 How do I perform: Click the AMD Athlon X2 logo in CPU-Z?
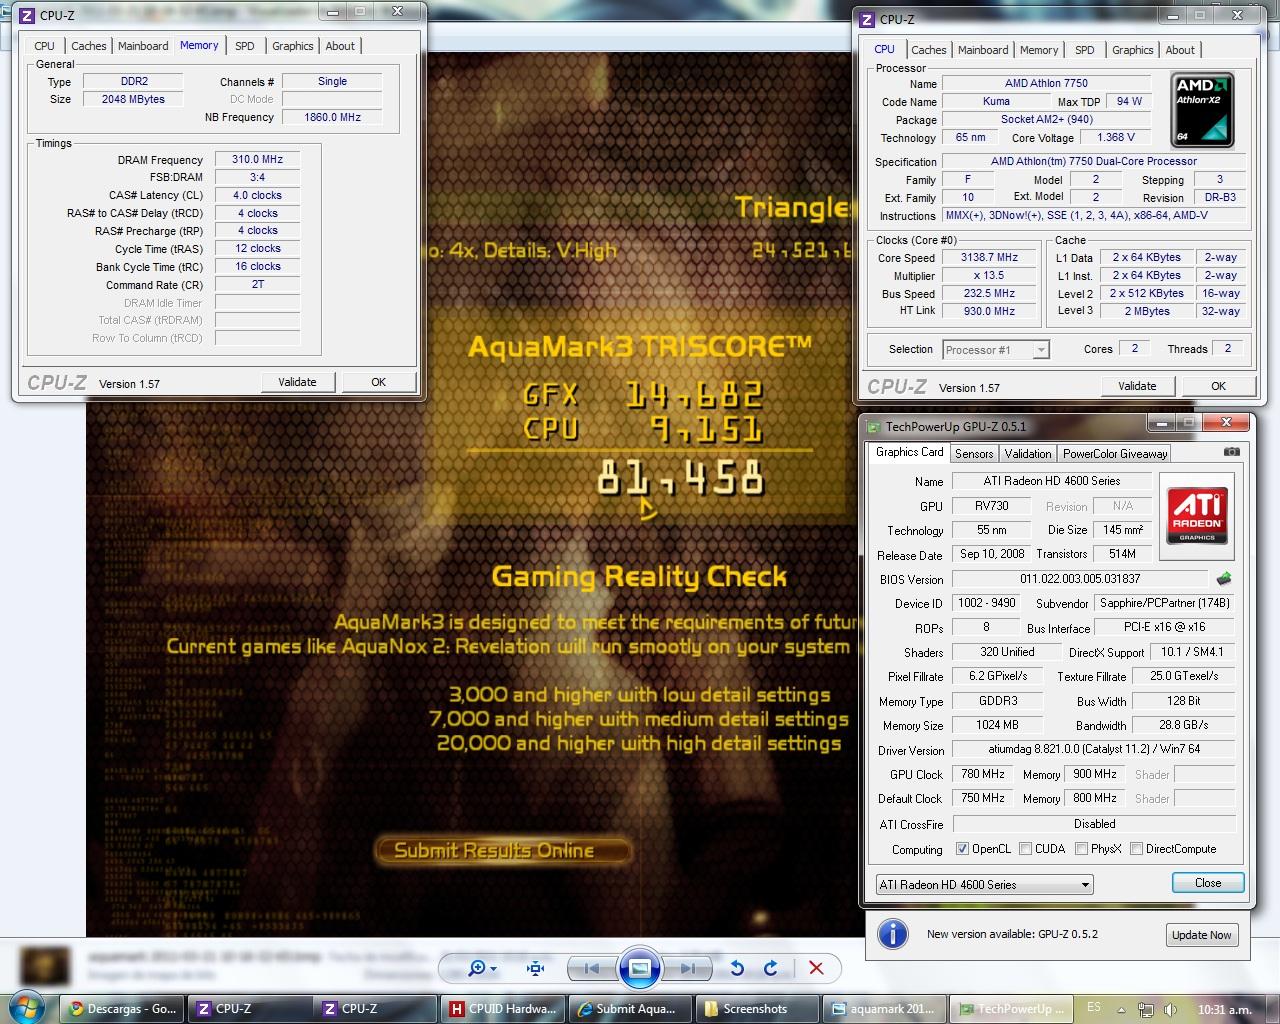[1202, 109]
